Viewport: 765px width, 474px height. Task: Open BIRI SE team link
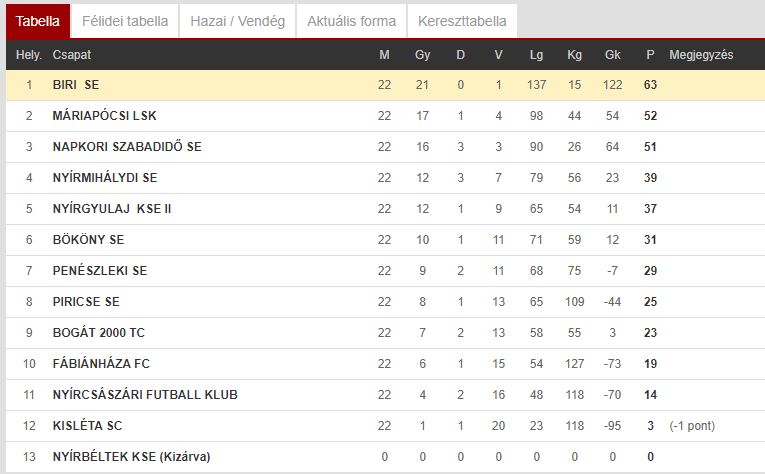tap(76, 85)
